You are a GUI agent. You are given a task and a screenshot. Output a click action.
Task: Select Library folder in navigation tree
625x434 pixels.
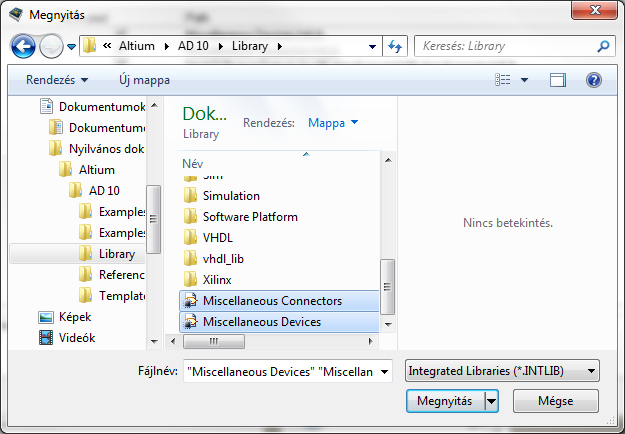(x=117, y=254)
